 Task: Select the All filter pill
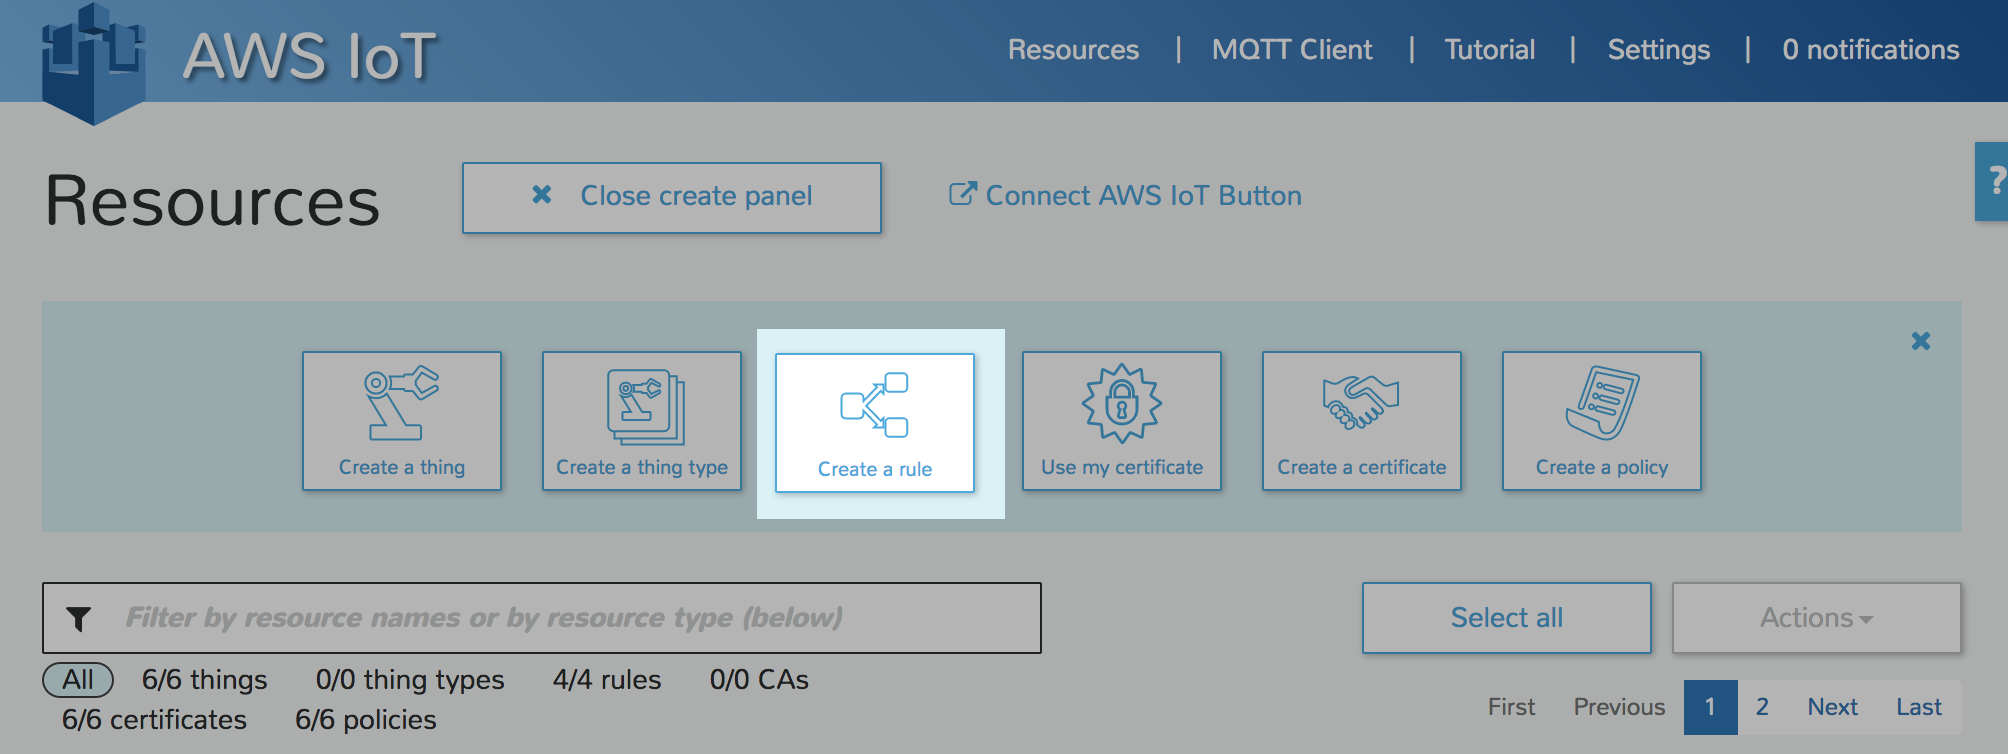[78, 680]
